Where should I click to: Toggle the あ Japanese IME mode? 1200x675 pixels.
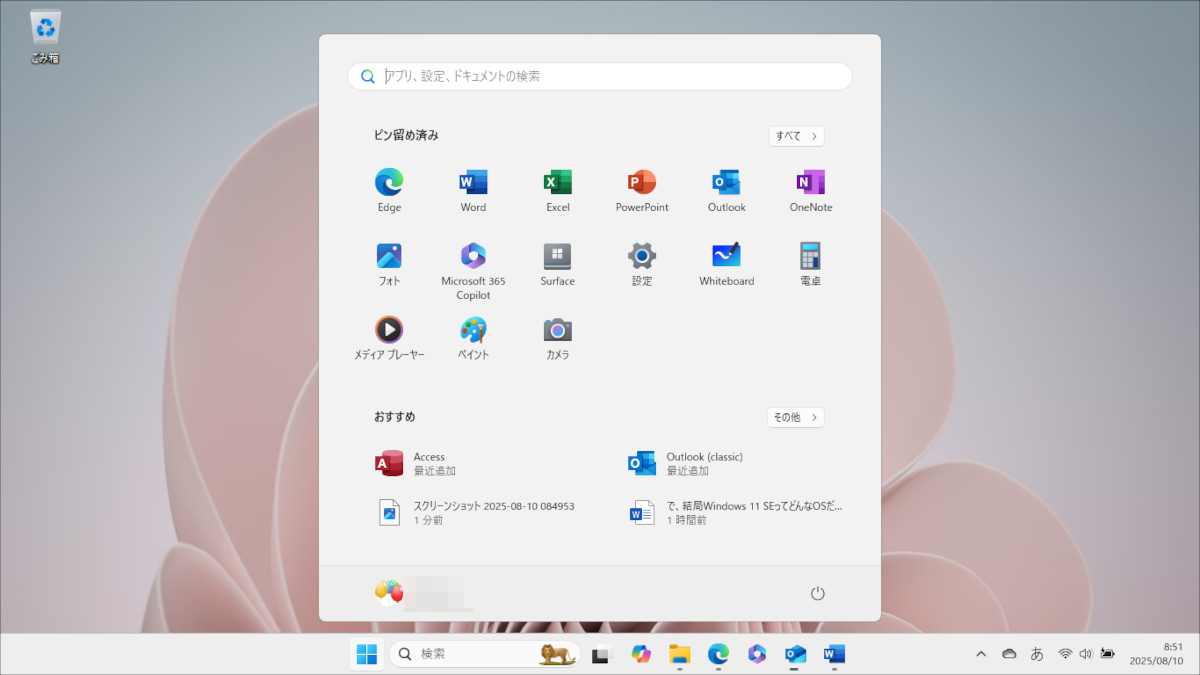coord(1037,654)
